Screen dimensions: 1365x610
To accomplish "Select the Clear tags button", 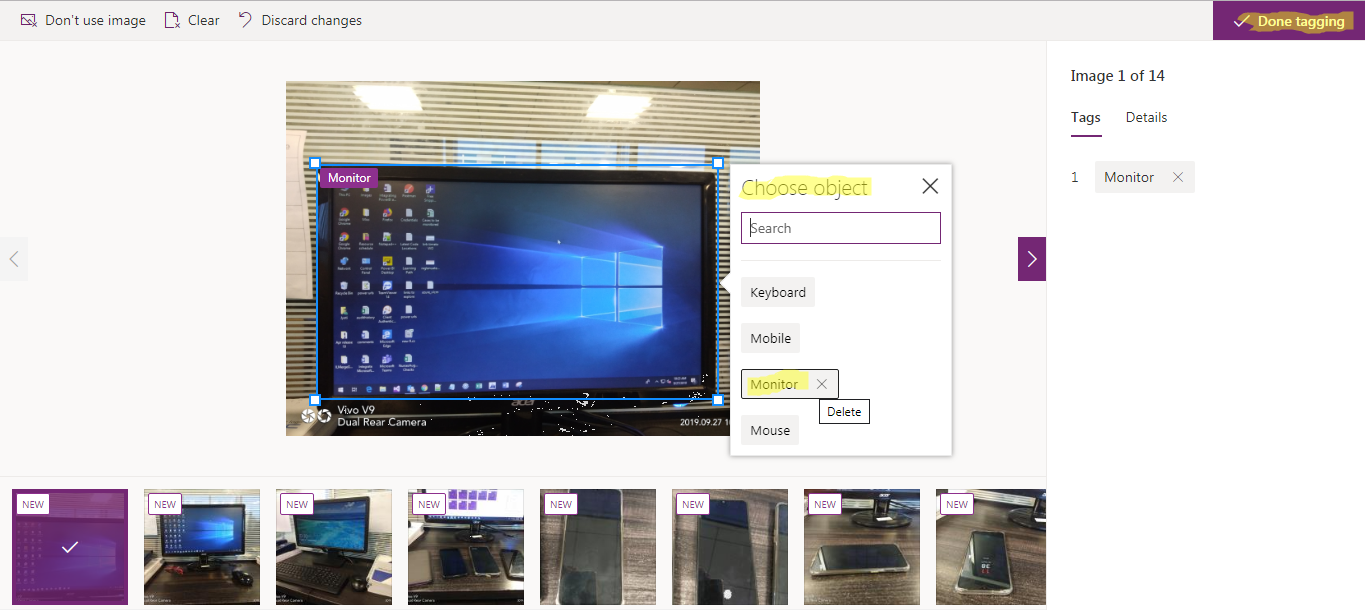I will (192, 20).
